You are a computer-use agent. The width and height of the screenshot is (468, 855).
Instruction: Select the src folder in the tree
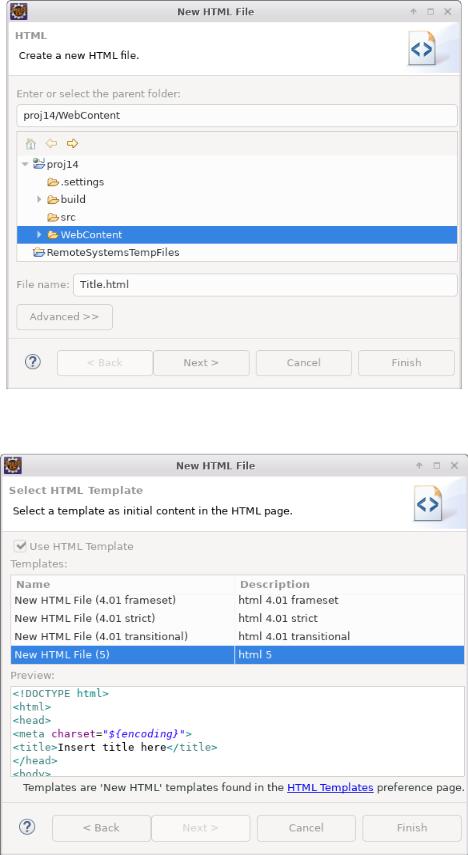click(68, 217)
